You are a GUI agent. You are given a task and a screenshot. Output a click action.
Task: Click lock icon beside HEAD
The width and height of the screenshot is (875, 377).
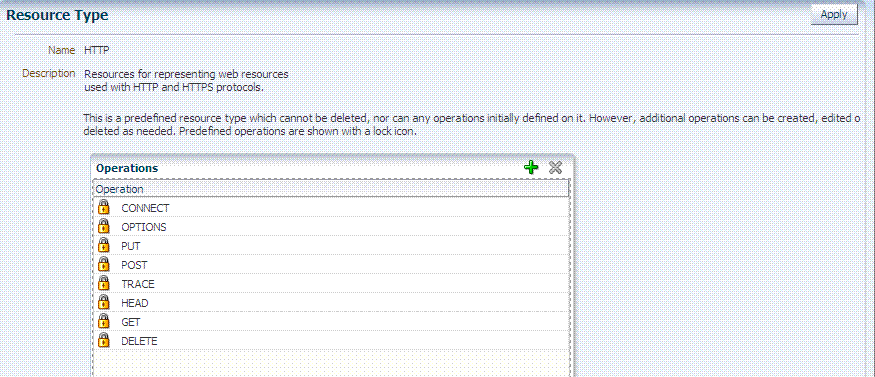click(x=103, y=302)
